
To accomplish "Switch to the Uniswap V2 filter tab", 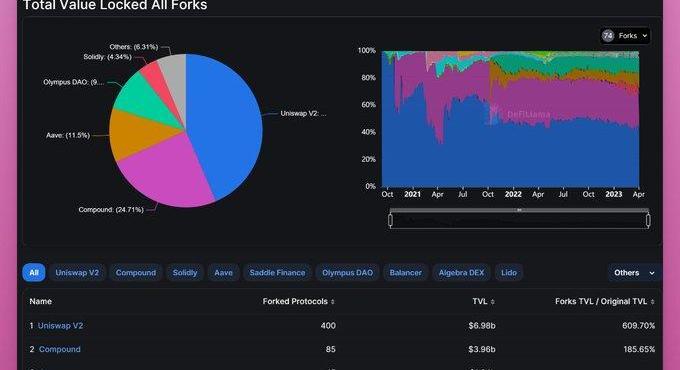I will 77,272.
